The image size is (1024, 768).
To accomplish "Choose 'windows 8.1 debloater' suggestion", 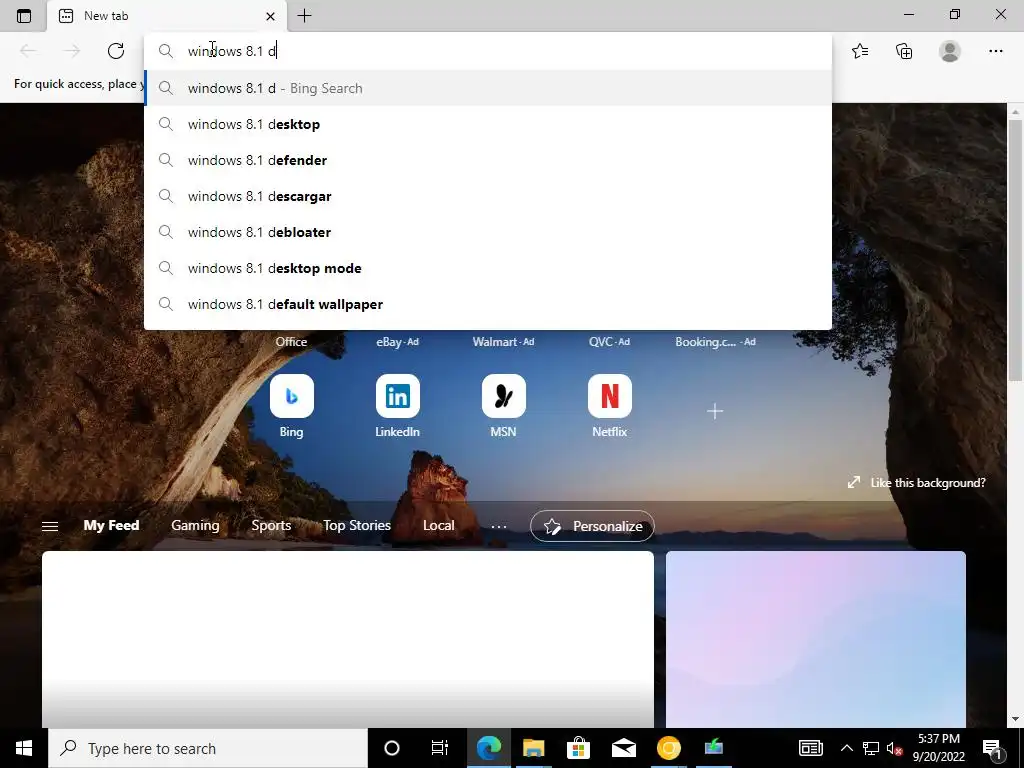I will pos(487,232).
